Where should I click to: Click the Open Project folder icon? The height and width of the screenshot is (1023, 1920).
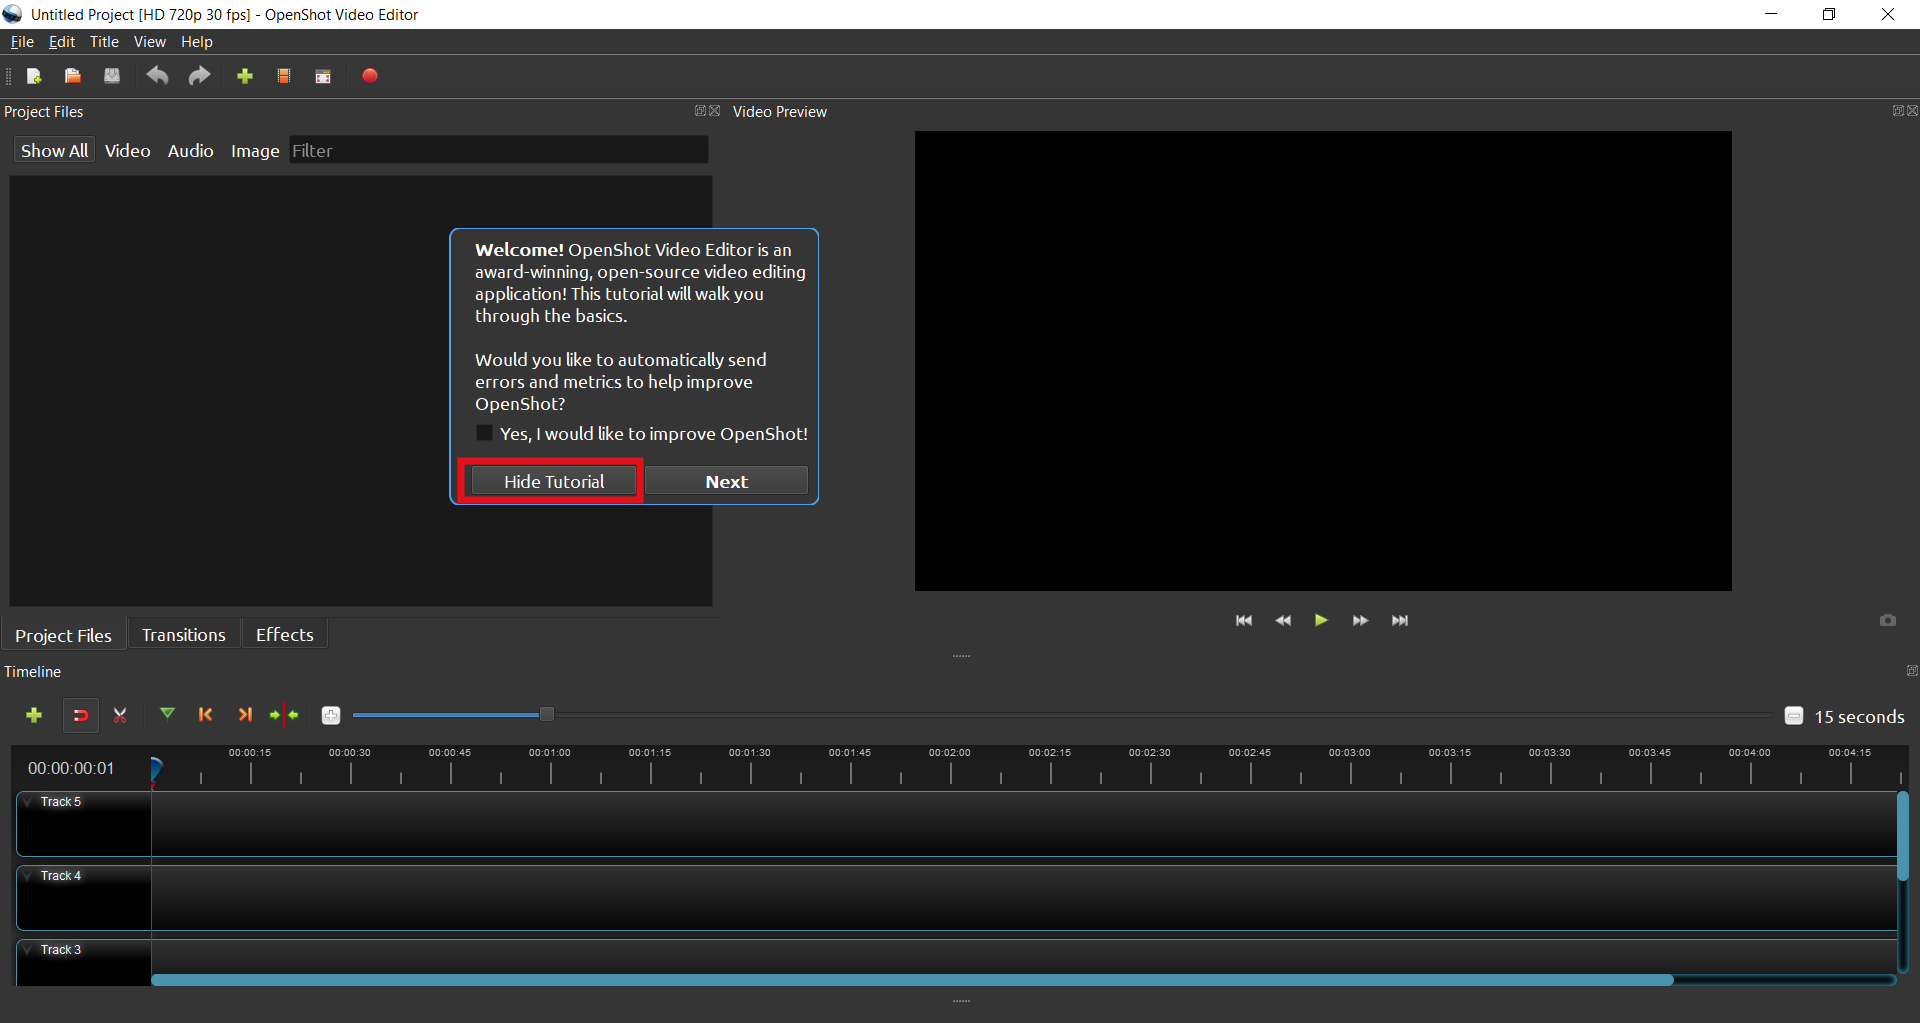(x=73, y=76)
